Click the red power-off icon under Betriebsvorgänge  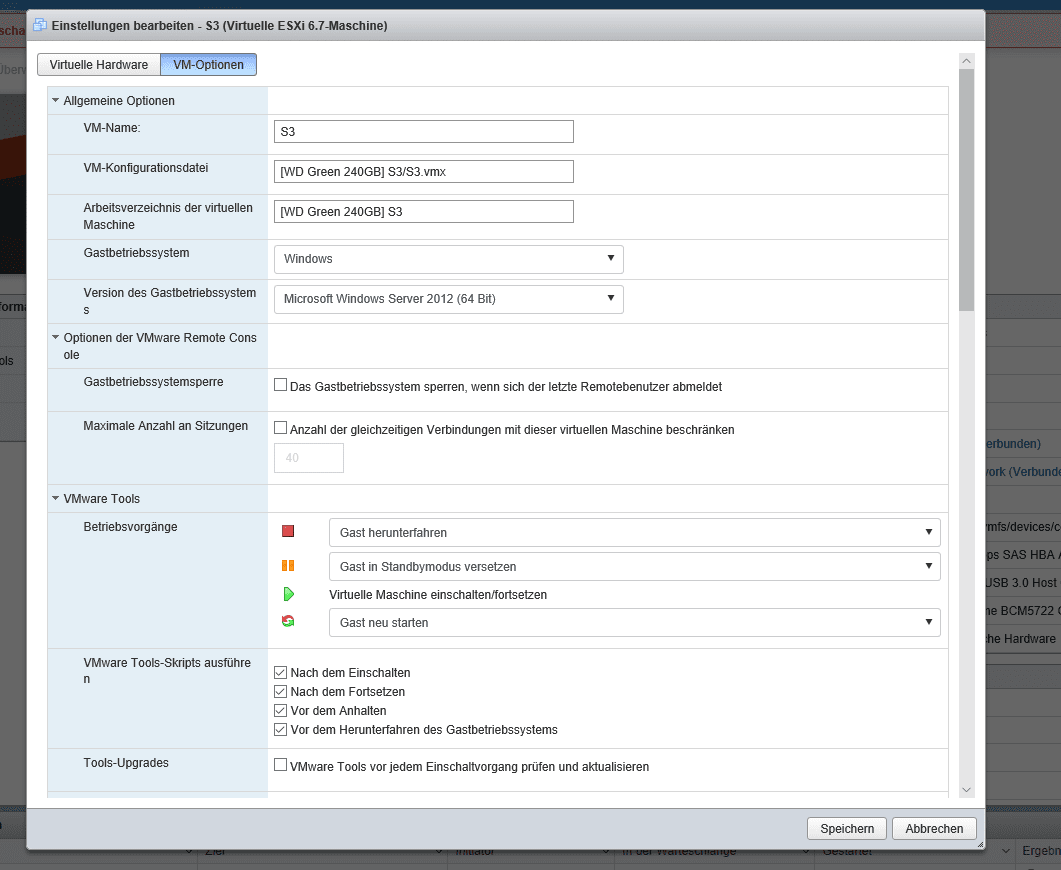pos(288,532)
